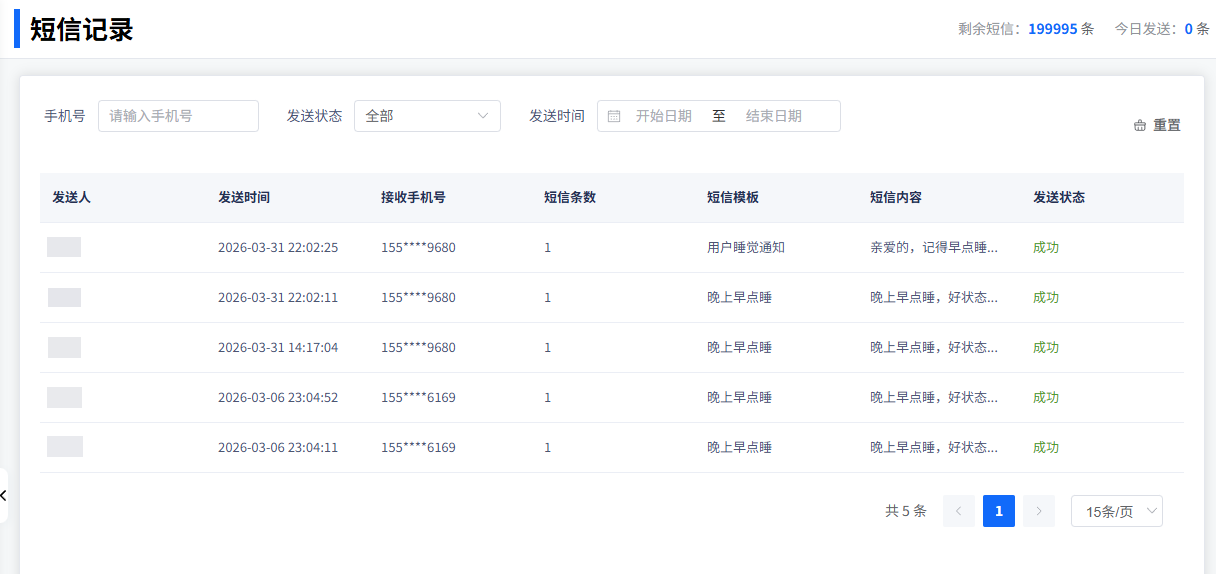The width and height of the screenshot is (1216, 574).
Task: Select the 结束日期 end date field
Action: 773,116
